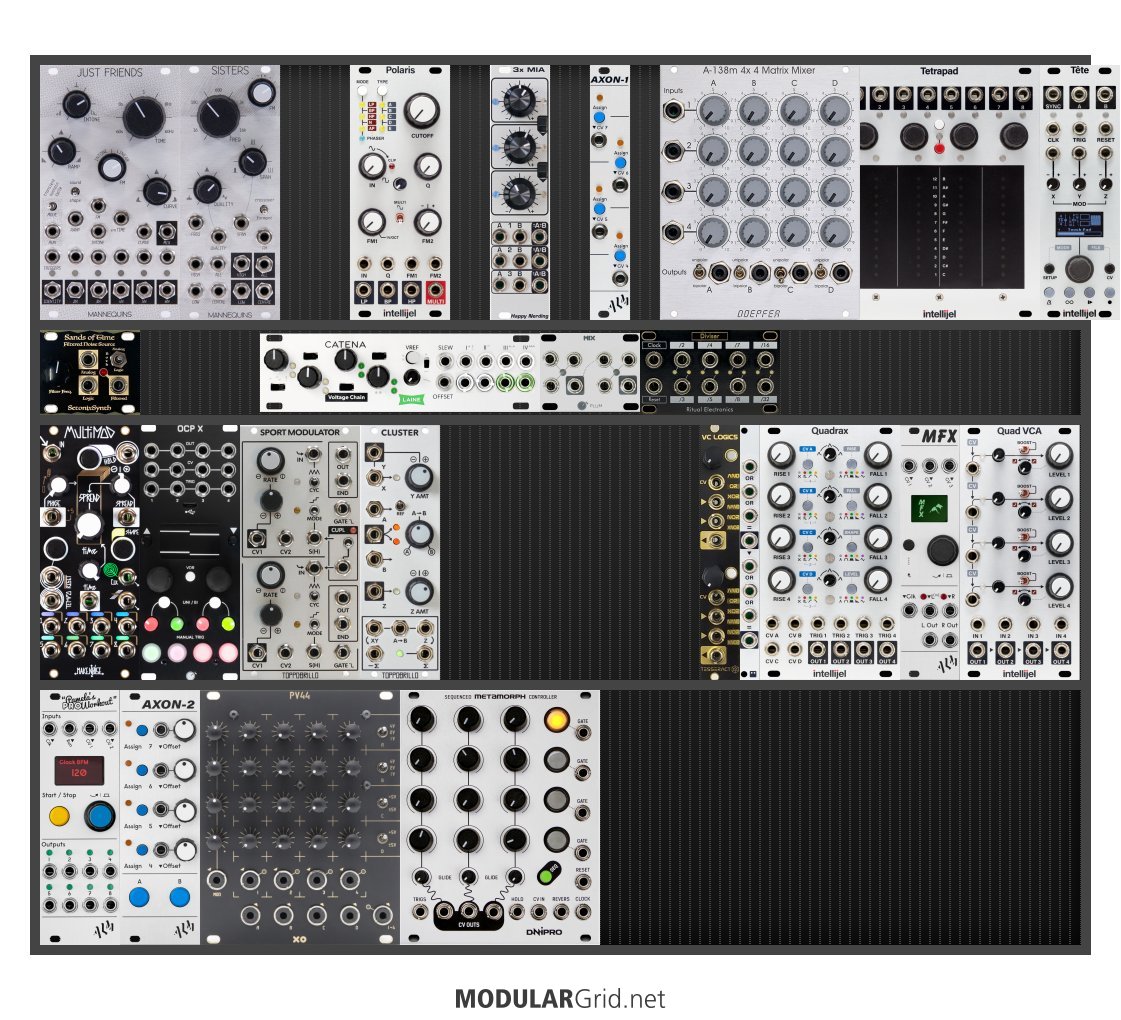Click the LP output jack on Polaris
This screenshot has width=1121, height=1020.
(364, 291)
